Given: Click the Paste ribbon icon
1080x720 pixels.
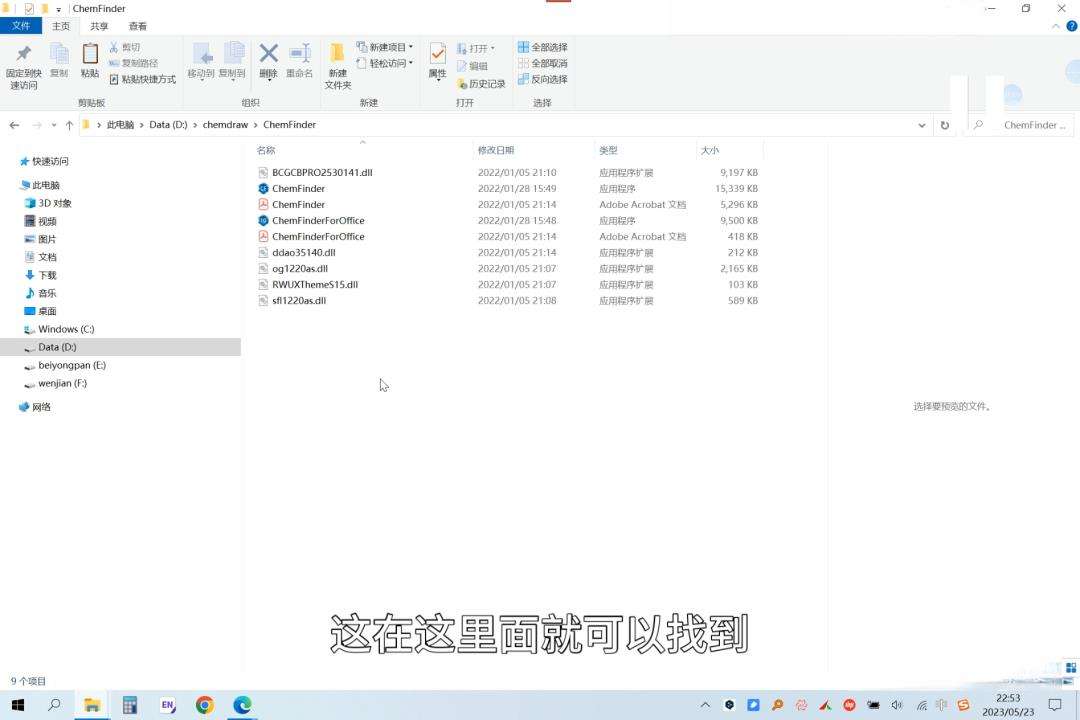Looking at the screenshot, I should coord(90,60).
